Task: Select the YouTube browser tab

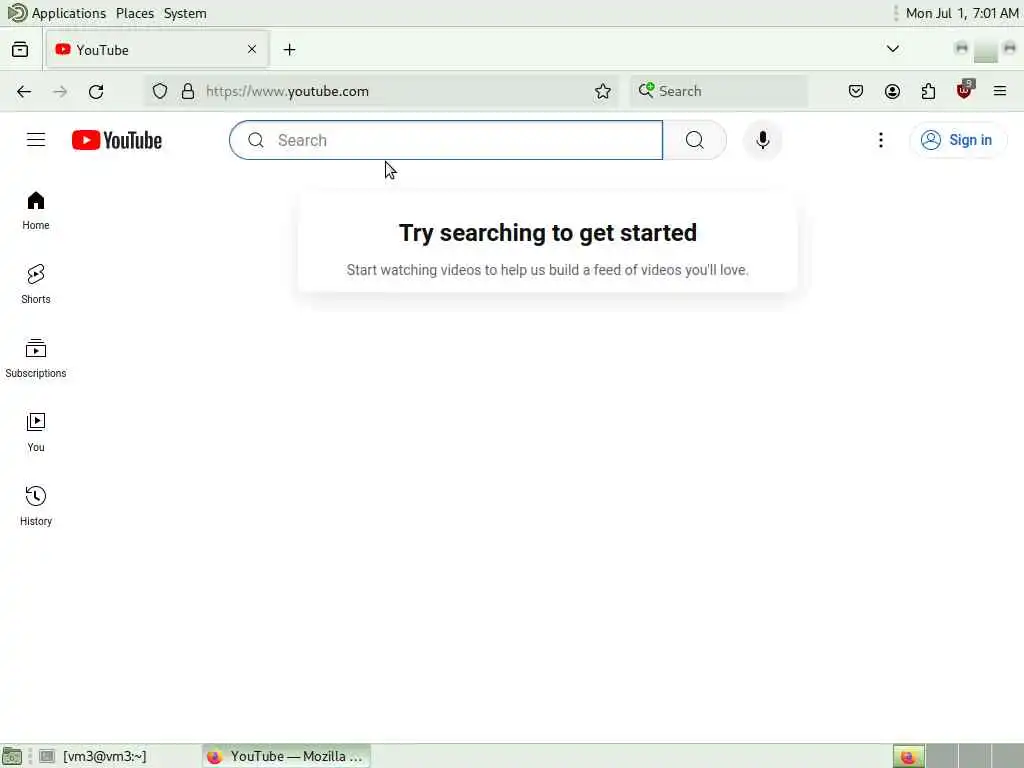Action: [157, 50]
